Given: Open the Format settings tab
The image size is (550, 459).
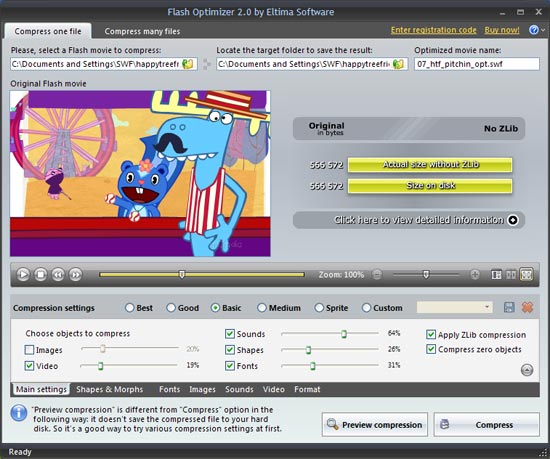Looking at the screenshot, I should (307, 389).
